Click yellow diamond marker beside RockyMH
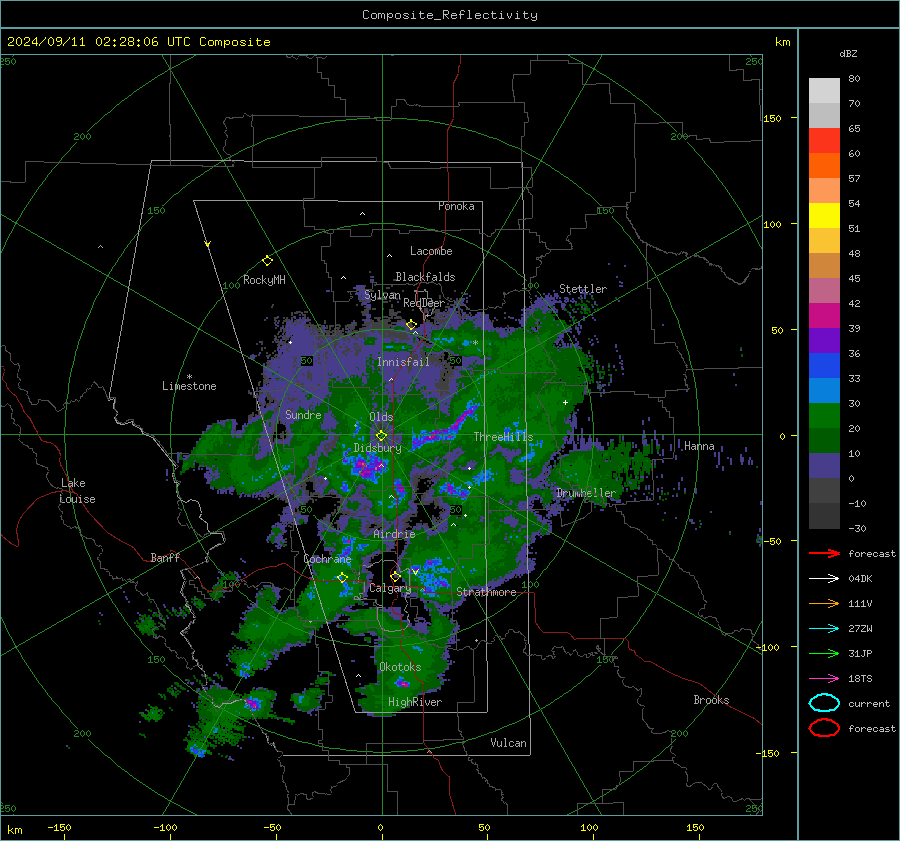This screenshot has width=900, height=841. click(x=267, y=261)
